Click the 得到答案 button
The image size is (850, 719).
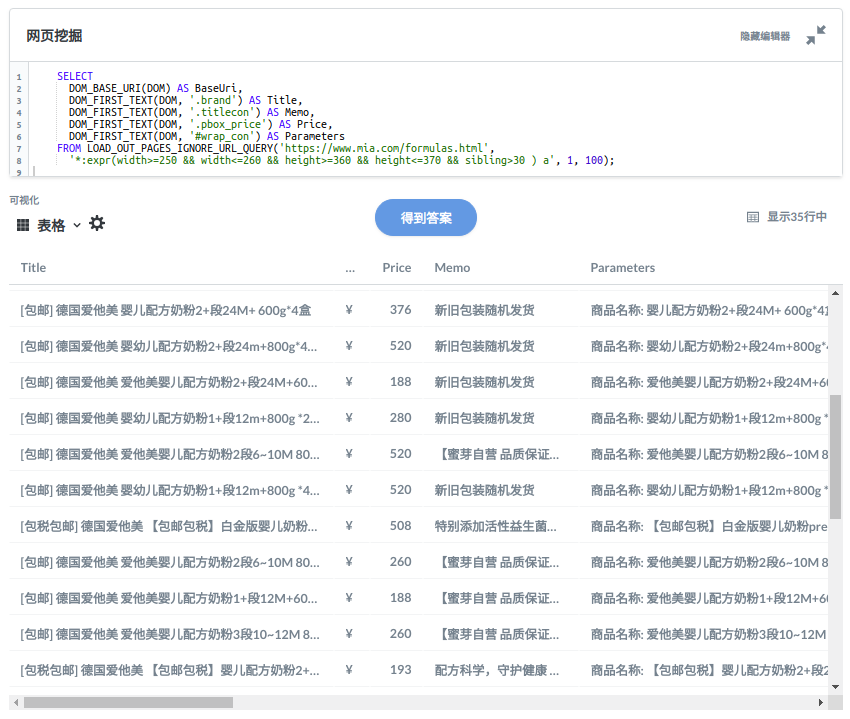(x=426, y=217)
